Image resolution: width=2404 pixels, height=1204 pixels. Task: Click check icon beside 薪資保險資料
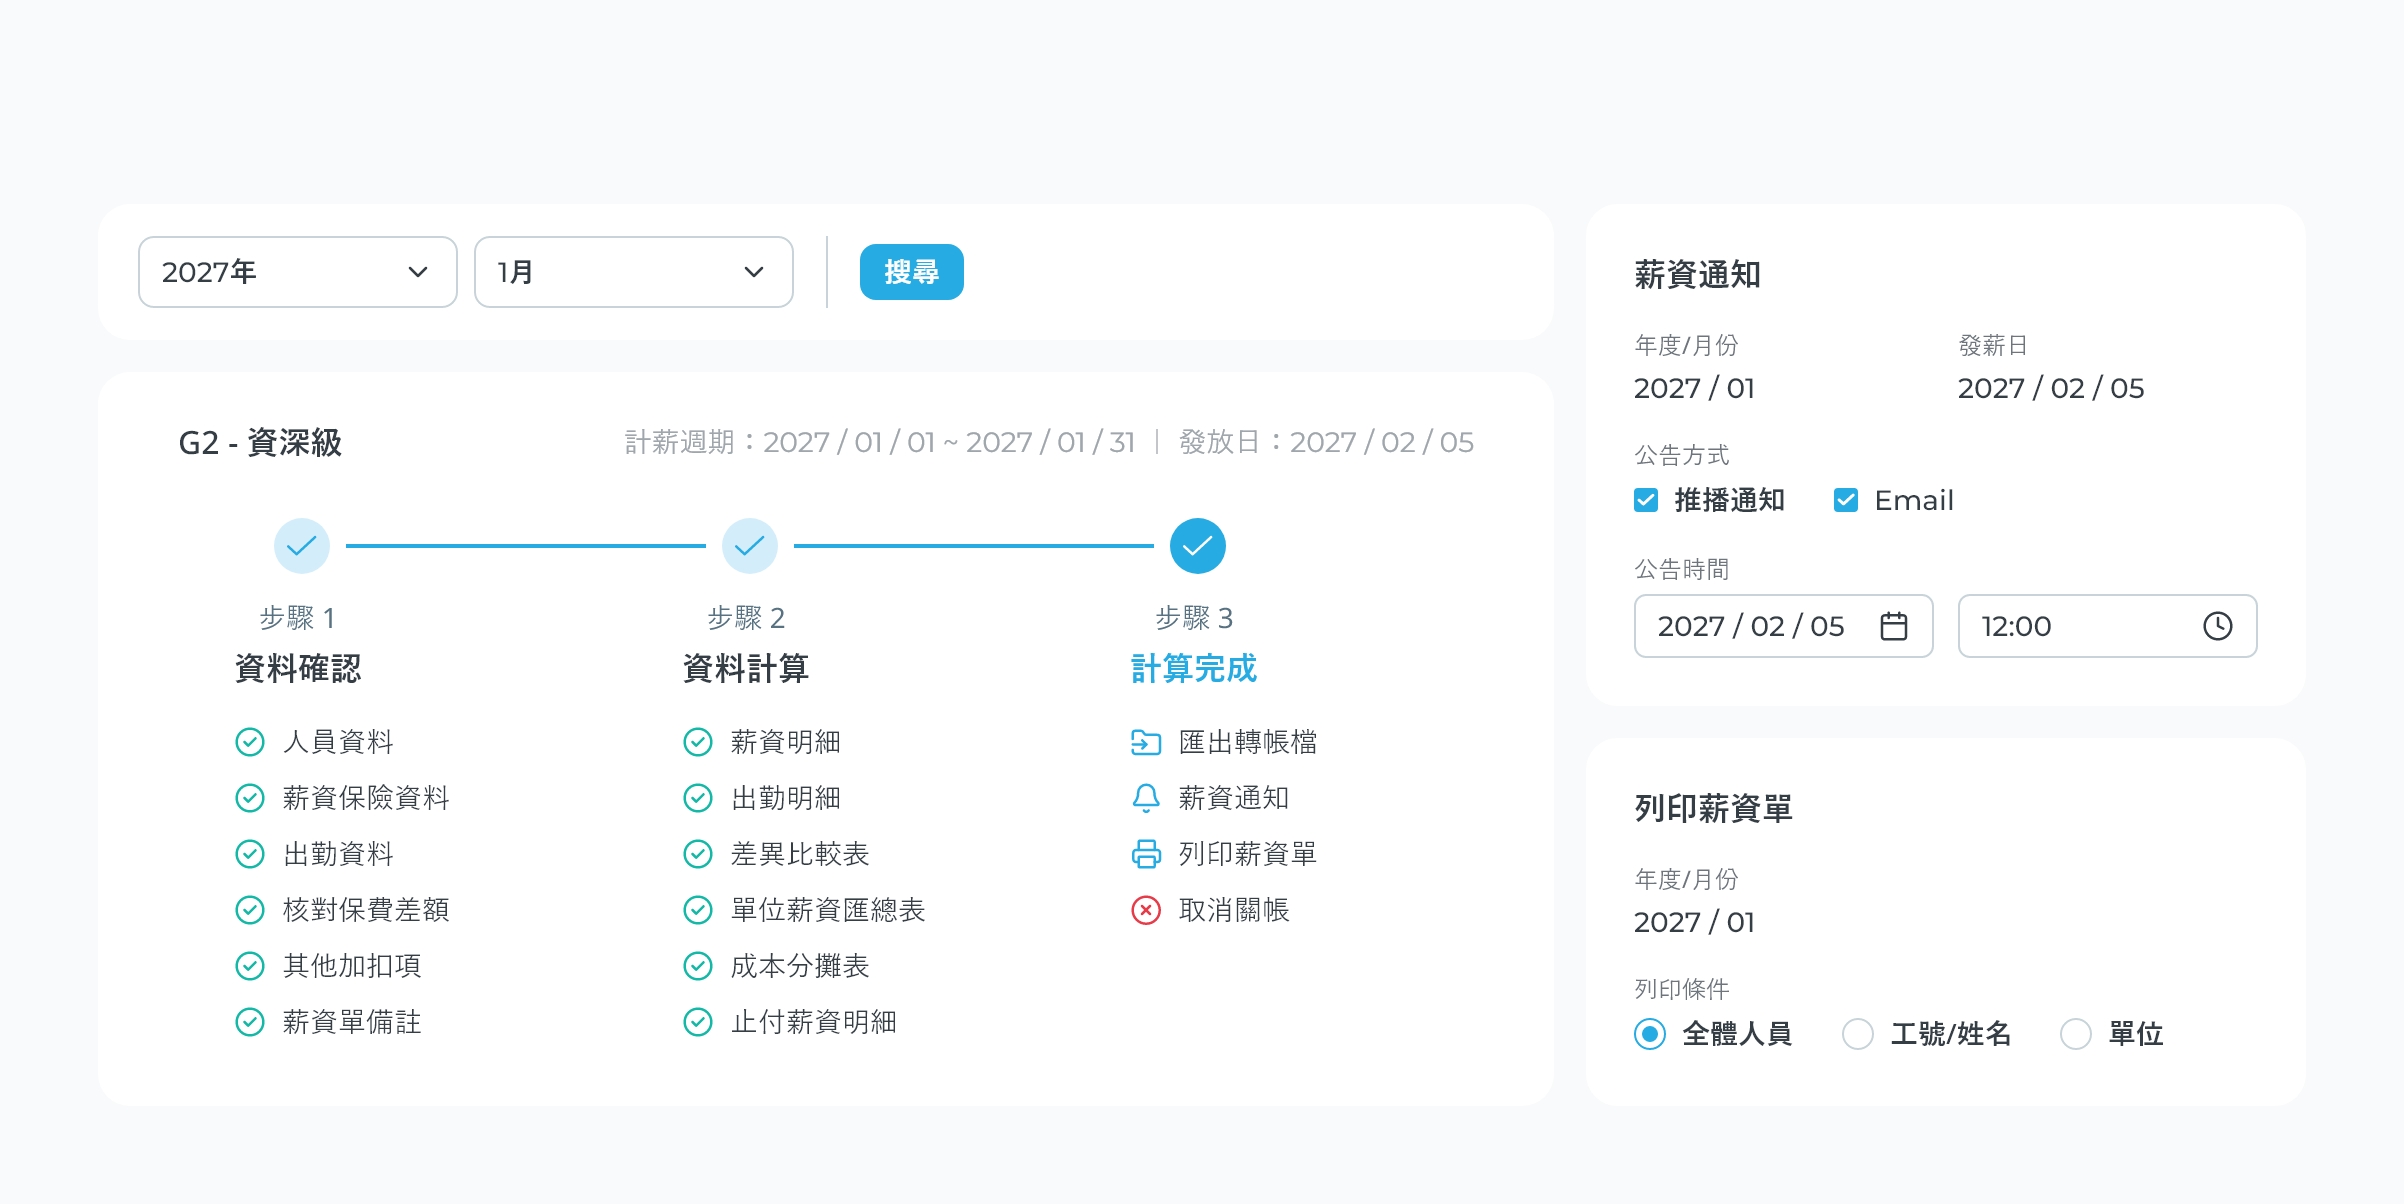(250, 798)
